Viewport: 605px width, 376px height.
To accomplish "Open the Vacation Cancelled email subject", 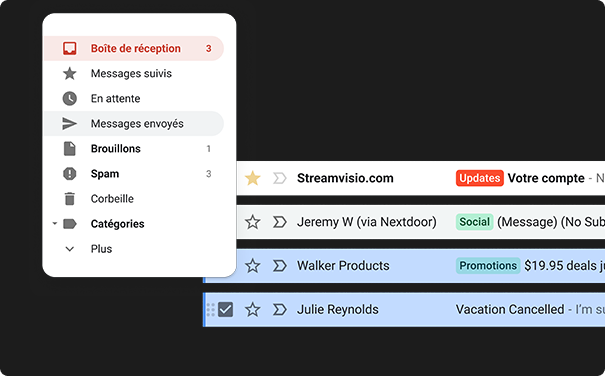I will coord(510,310).
